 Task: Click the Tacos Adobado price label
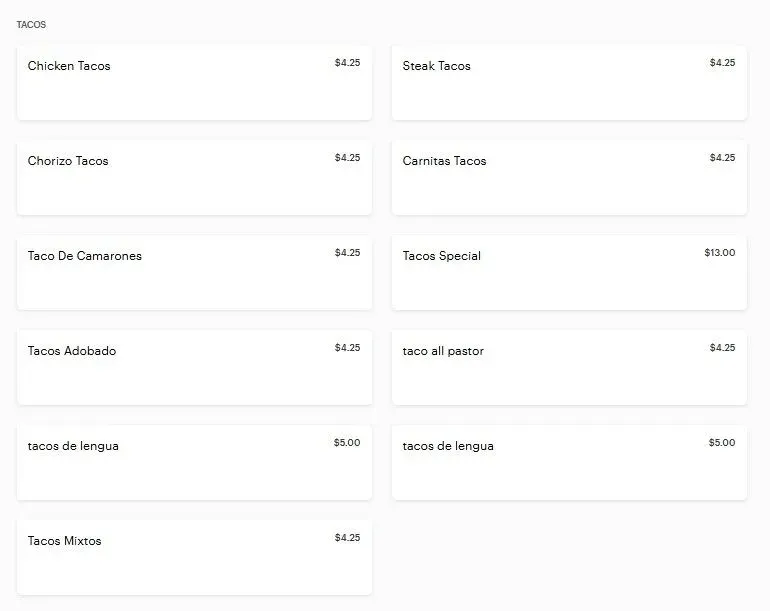tap(347, 348)
